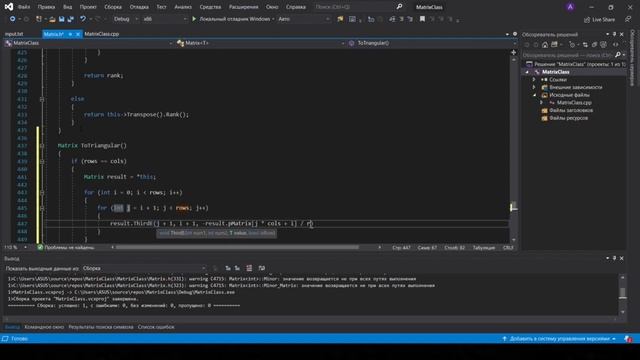Click the highlighted toolbar icon after Авто dropdown

coord(340,19)
